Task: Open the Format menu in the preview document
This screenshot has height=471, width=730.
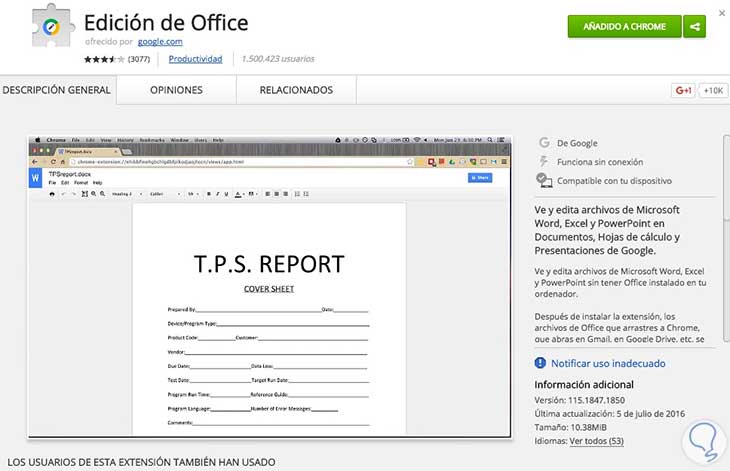Action: tap(81, 183)
